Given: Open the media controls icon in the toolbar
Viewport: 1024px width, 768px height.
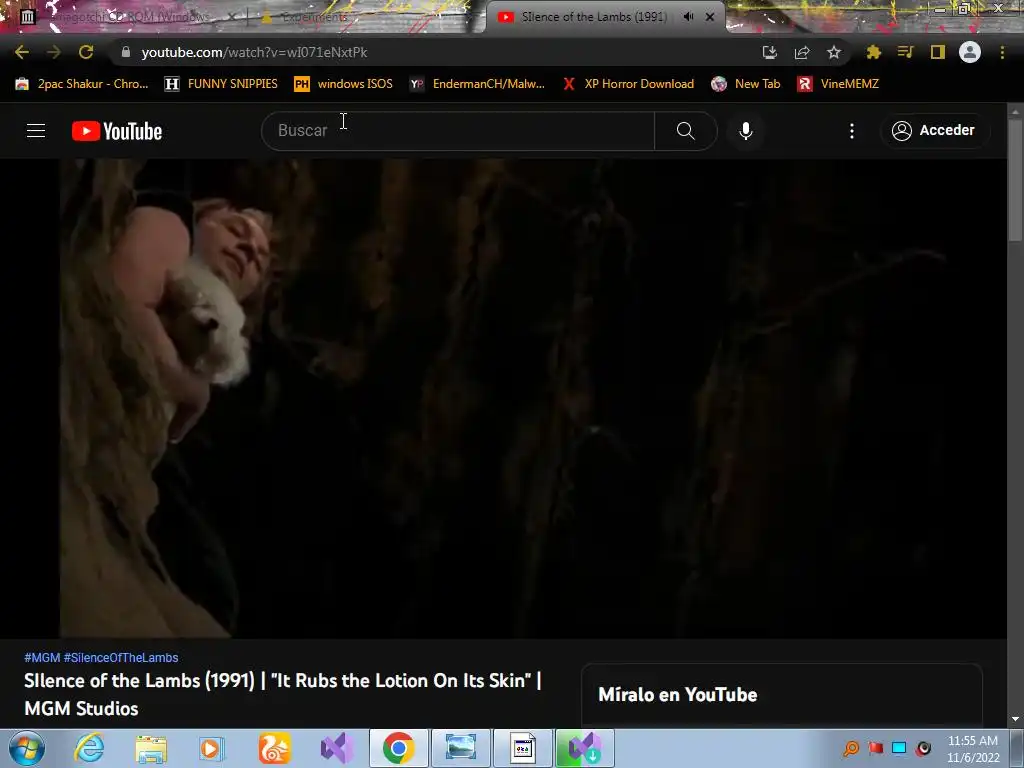Looking at the screenshot, I should pos(905,52).
